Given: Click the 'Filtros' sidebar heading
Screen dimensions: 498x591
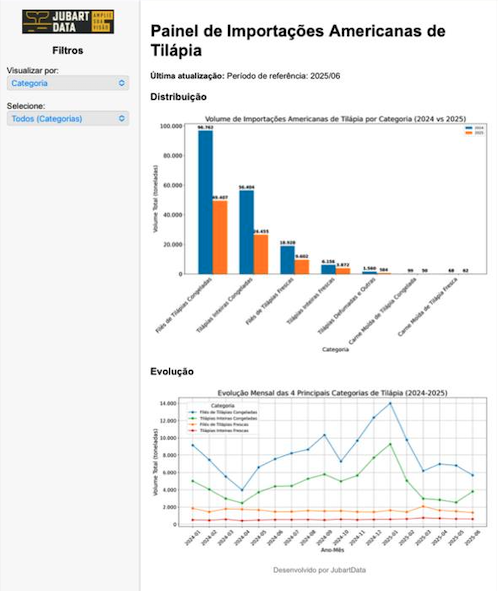Looking at the screenshot, I should tap(68, 51).
